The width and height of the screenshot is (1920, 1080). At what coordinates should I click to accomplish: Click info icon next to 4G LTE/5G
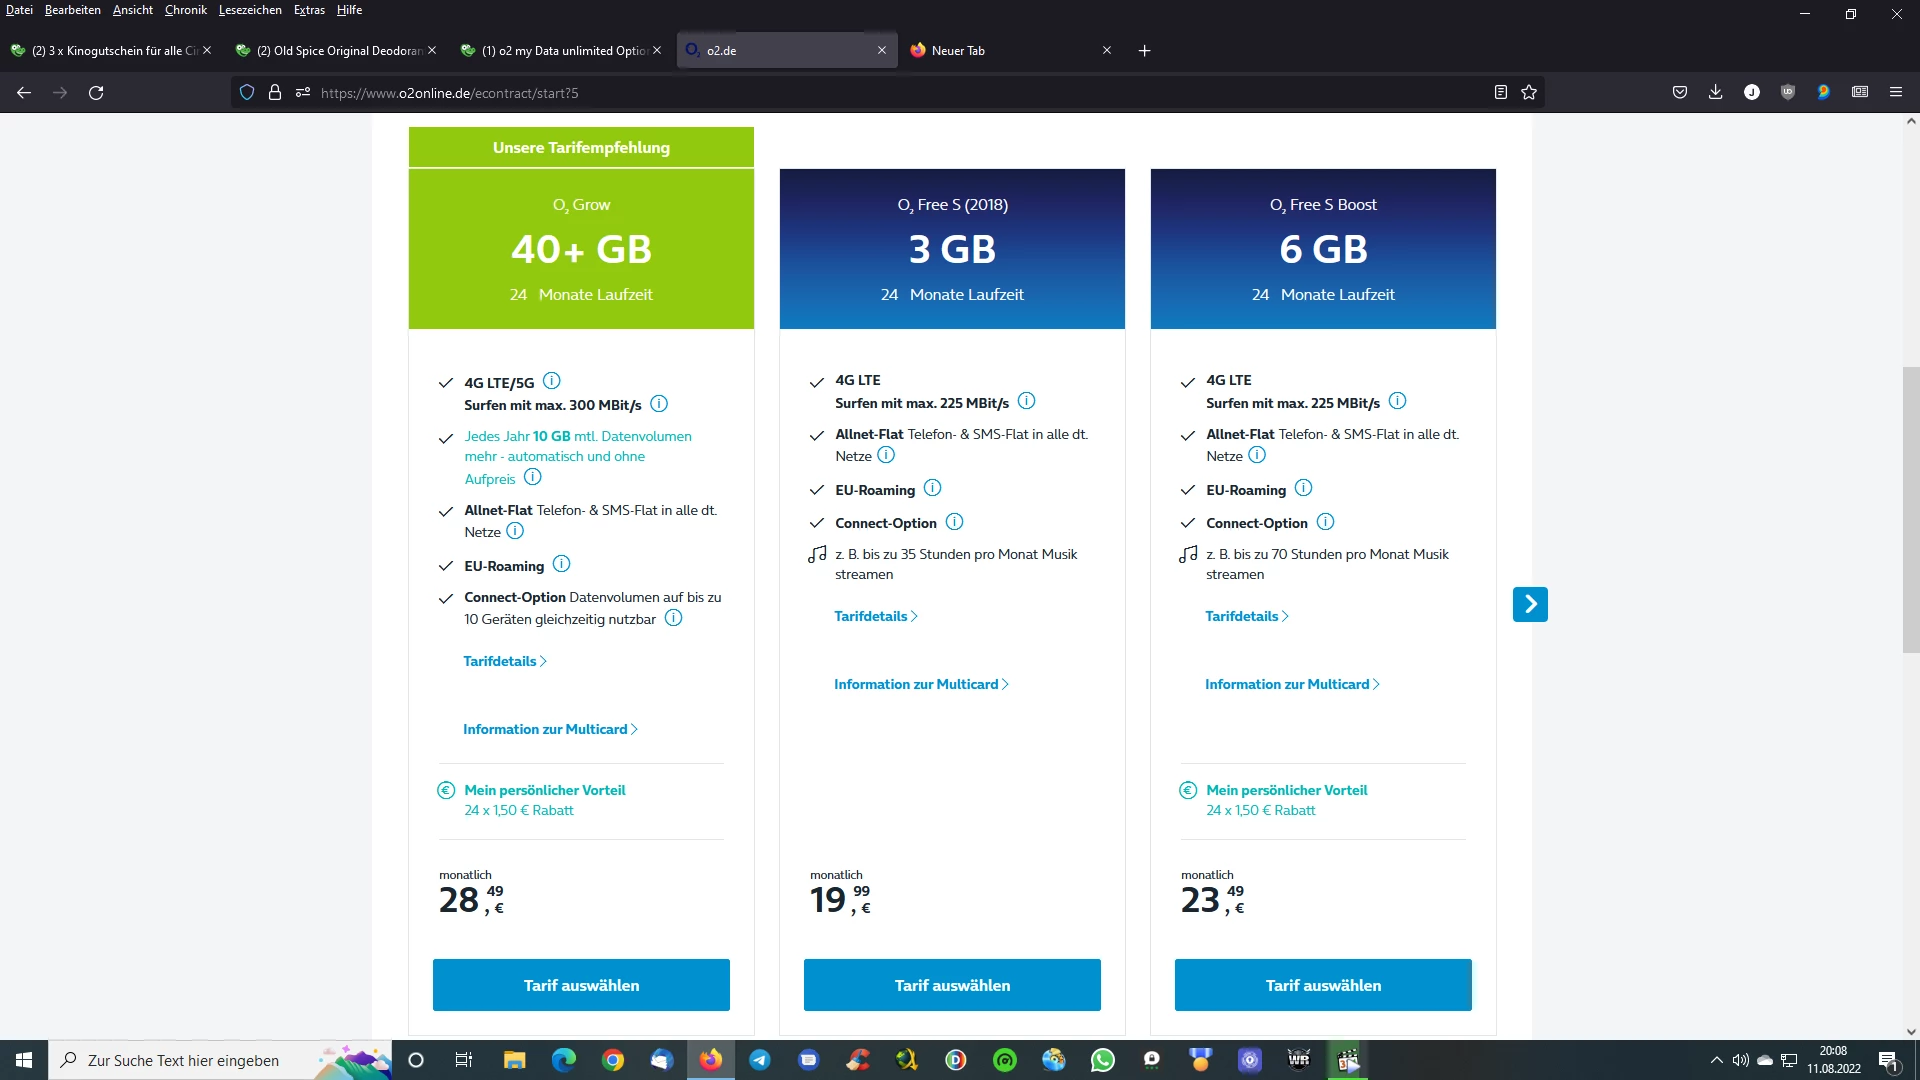pyautogui.click(x=551, y=381)
